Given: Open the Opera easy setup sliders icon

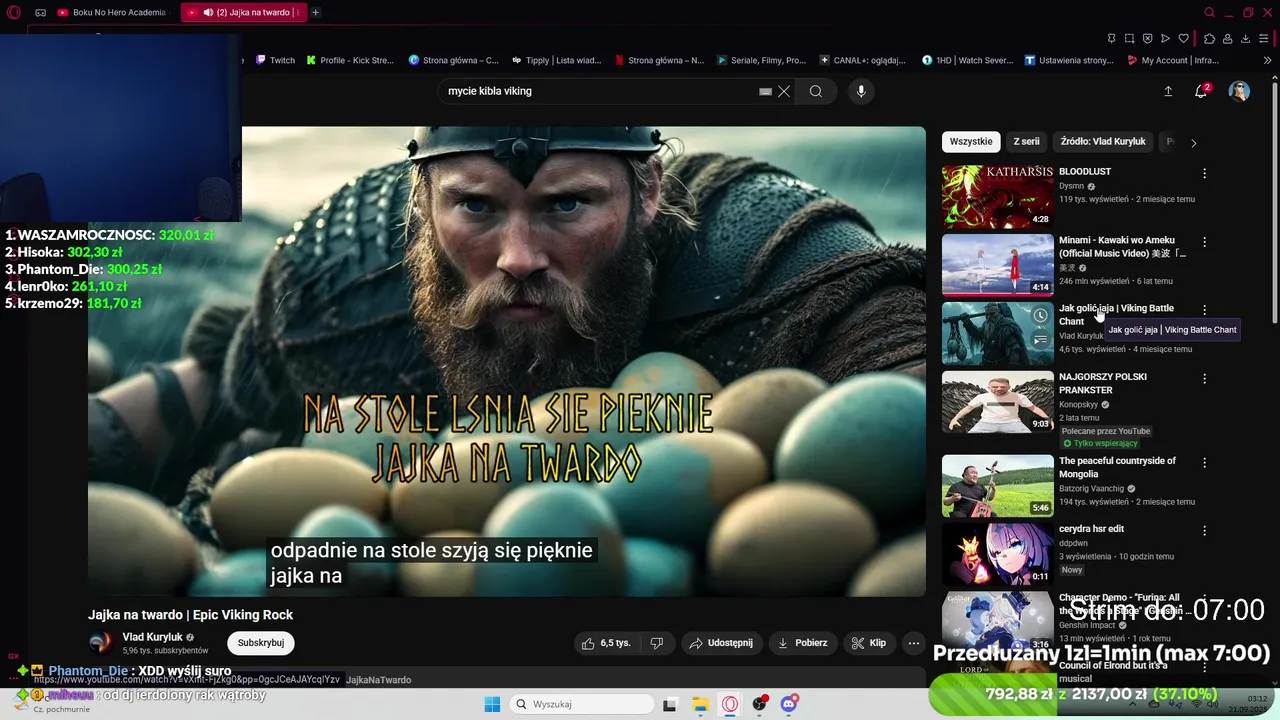Looking at the screenshot, I should tap(1265, 38).
